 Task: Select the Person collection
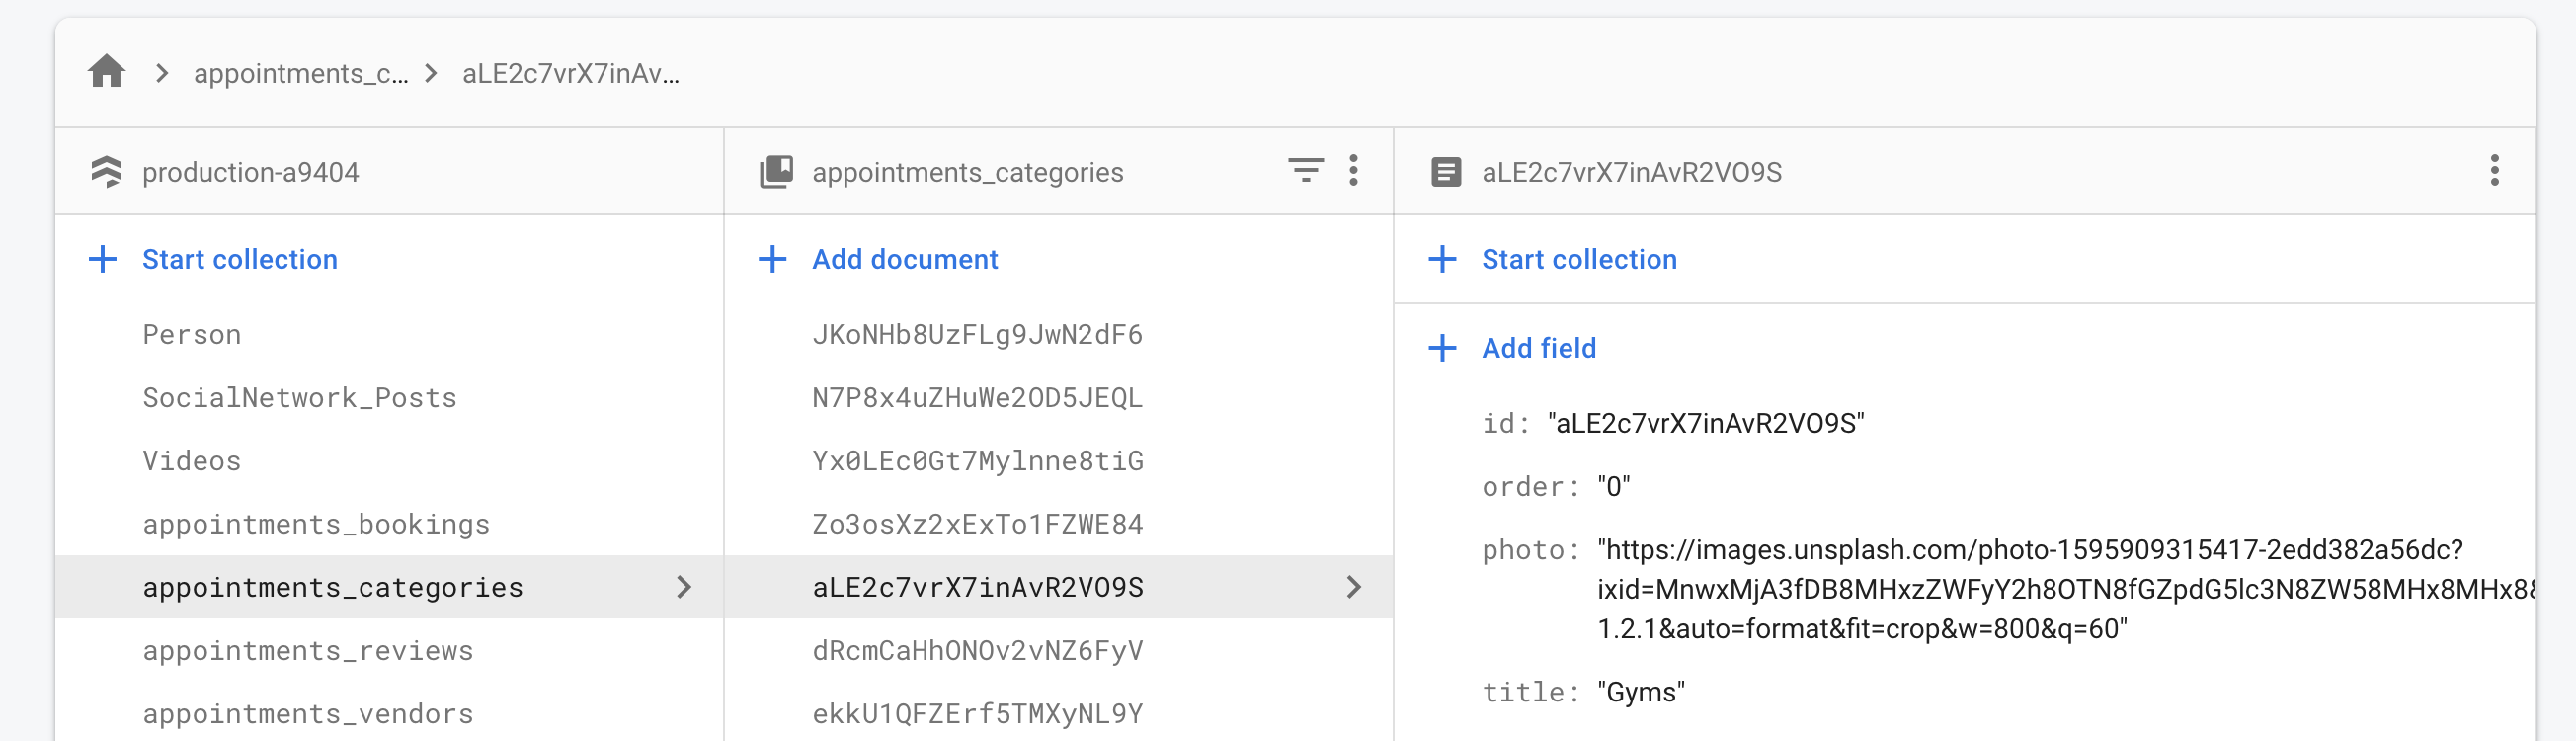(x=192, y=334)
